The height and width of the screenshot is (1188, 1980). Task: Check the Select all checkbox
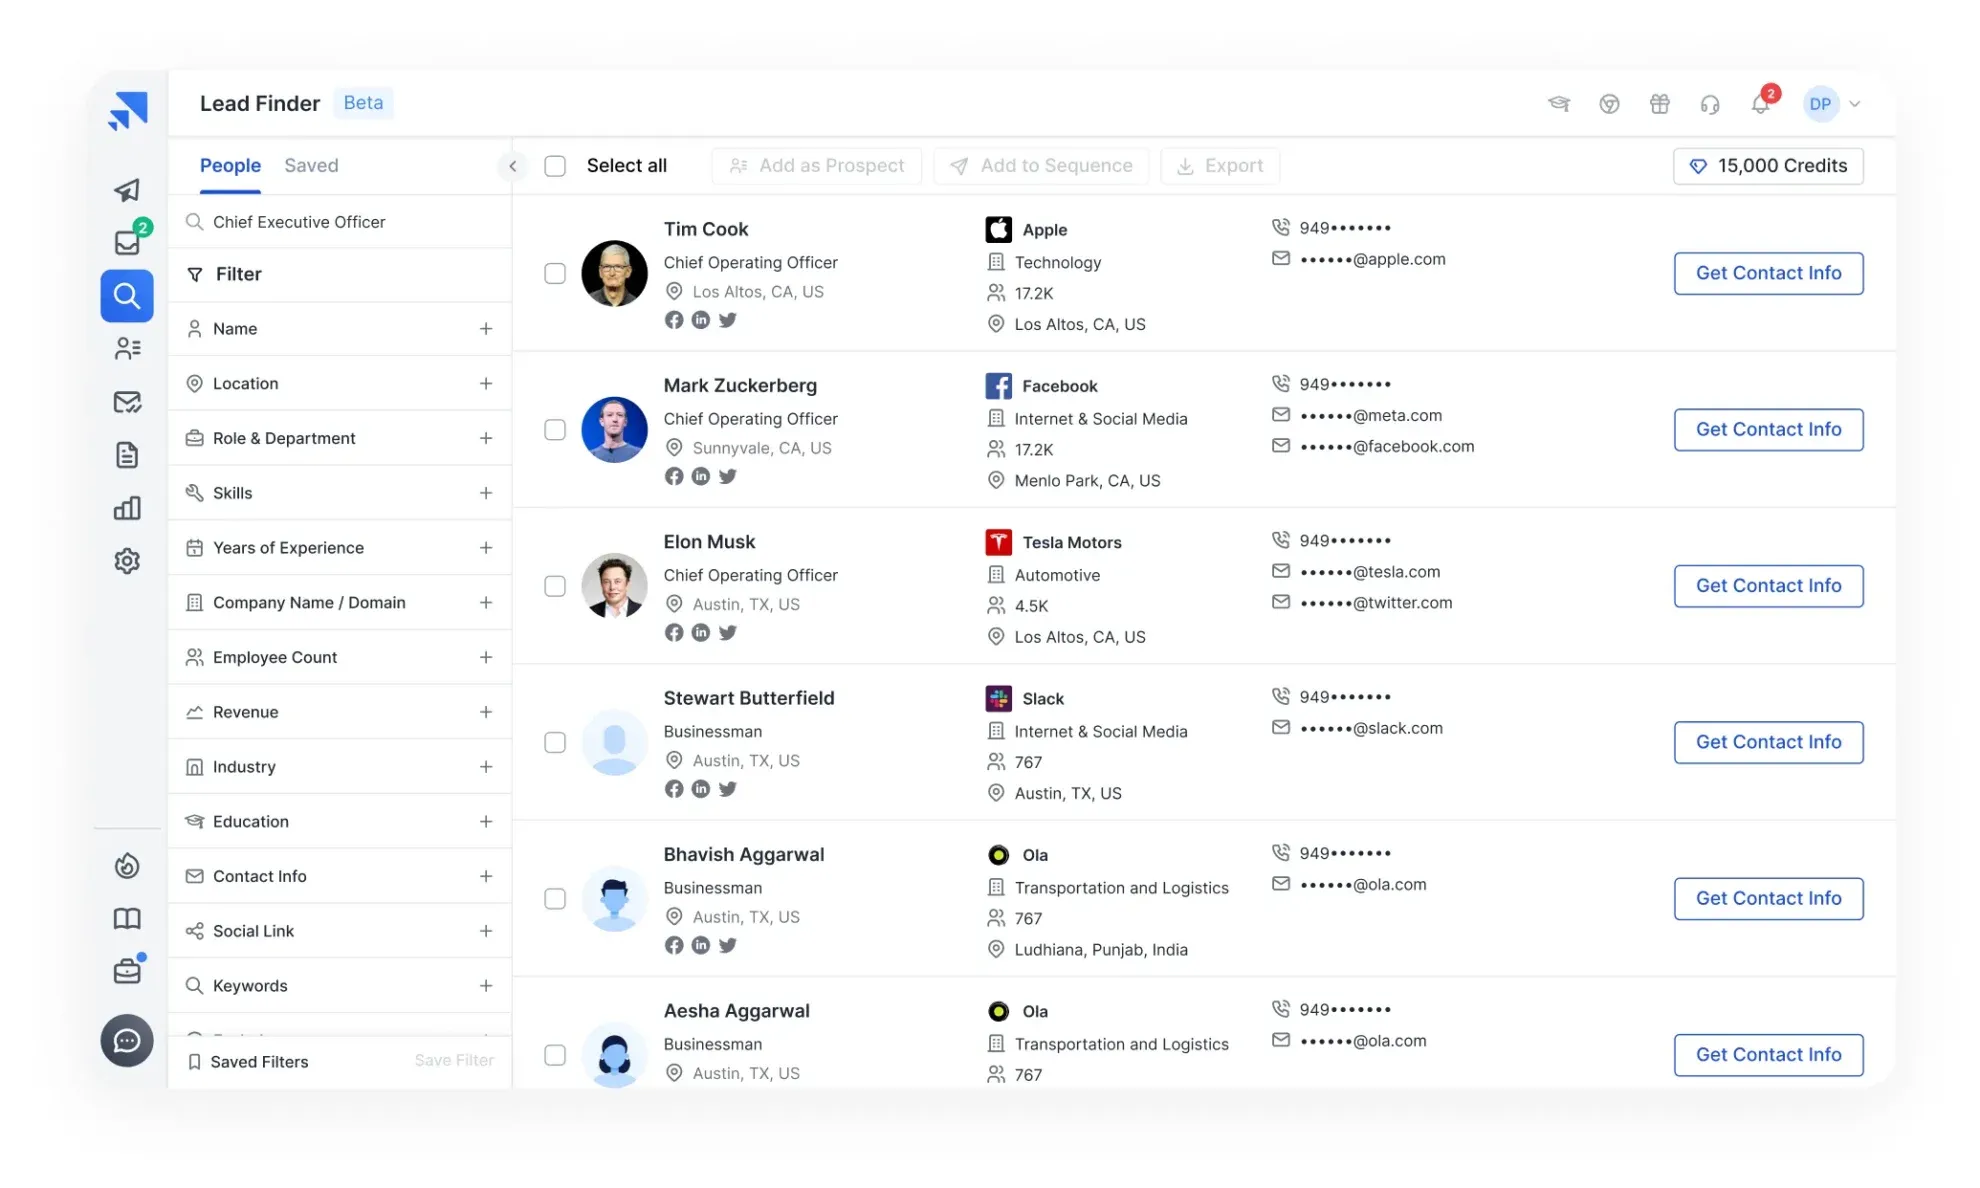pyautogui.click(x=555, y=166)
